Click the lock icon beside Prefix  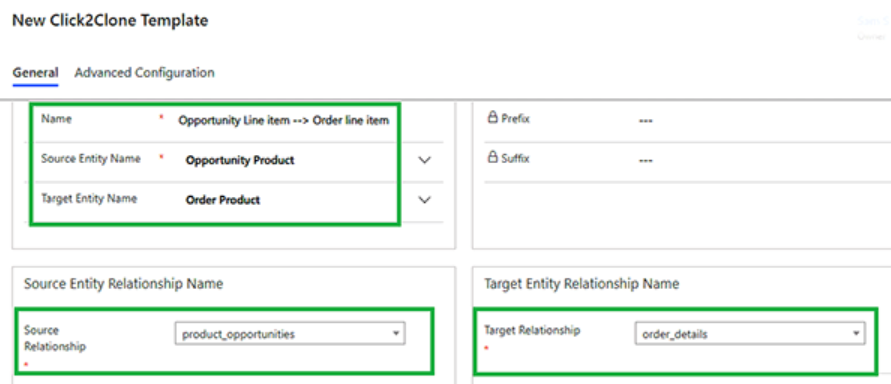(493, 118)
